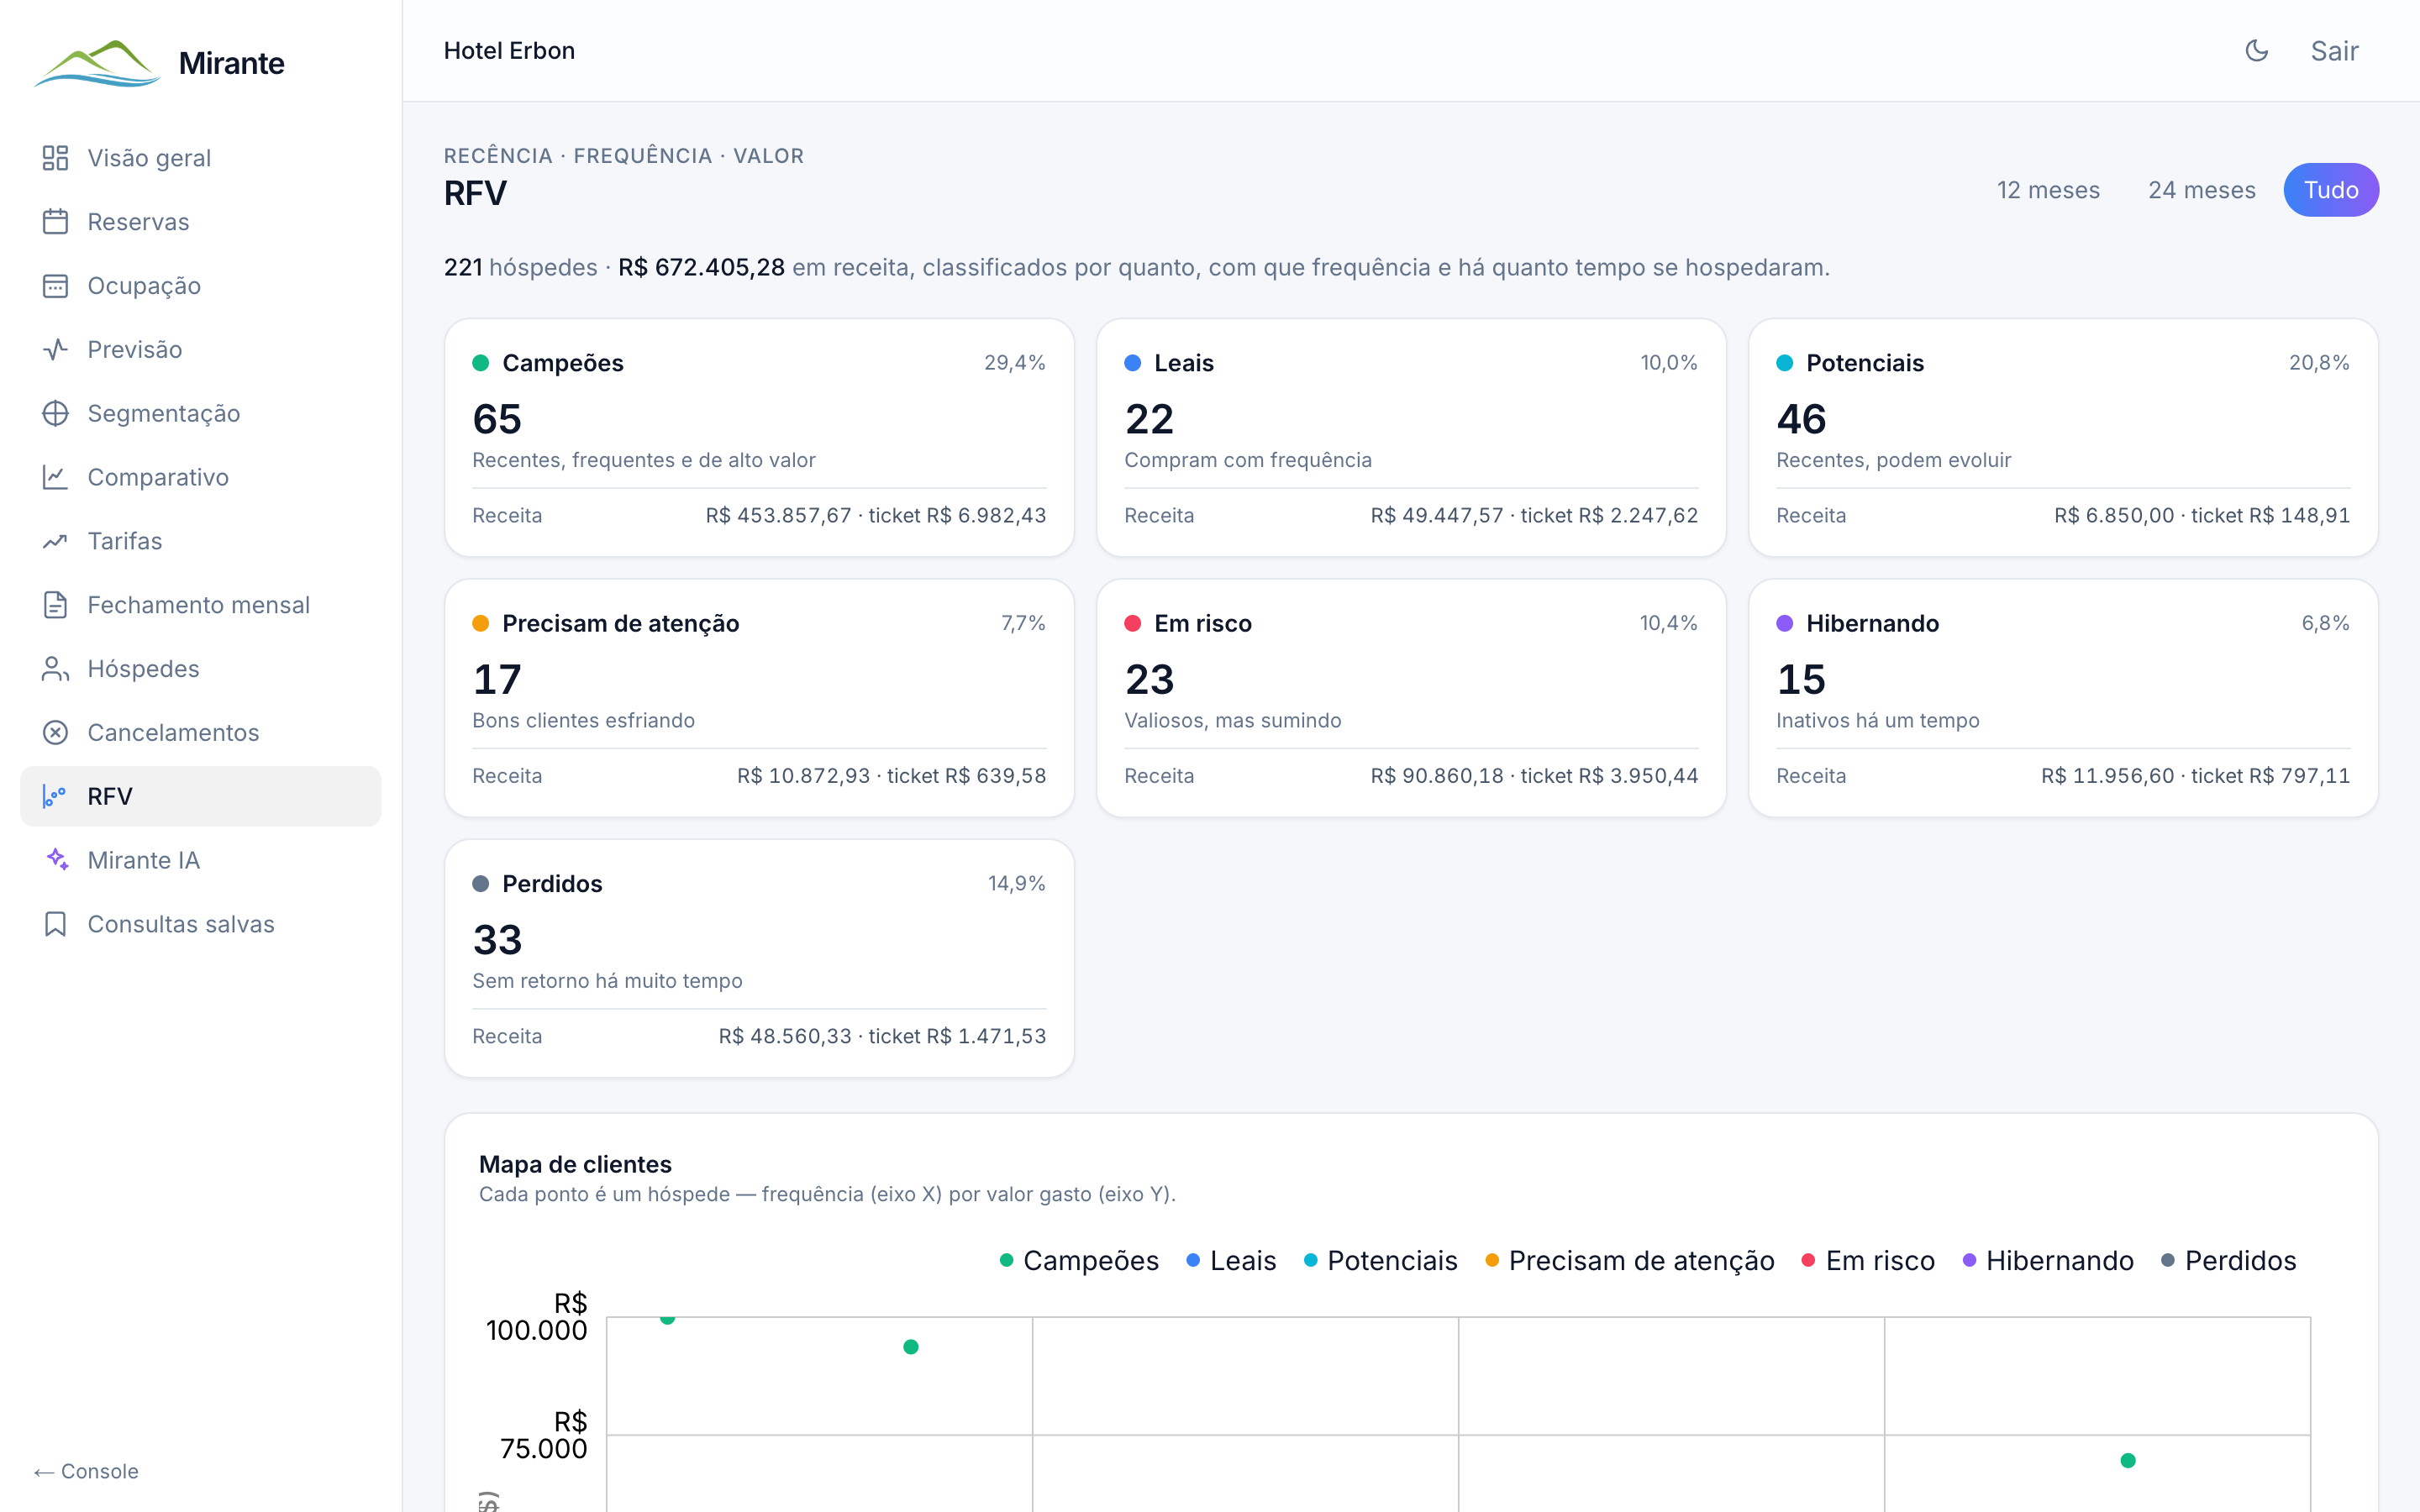
Task: Click the Consultas salvas bookmark icon
Action: 55,924
